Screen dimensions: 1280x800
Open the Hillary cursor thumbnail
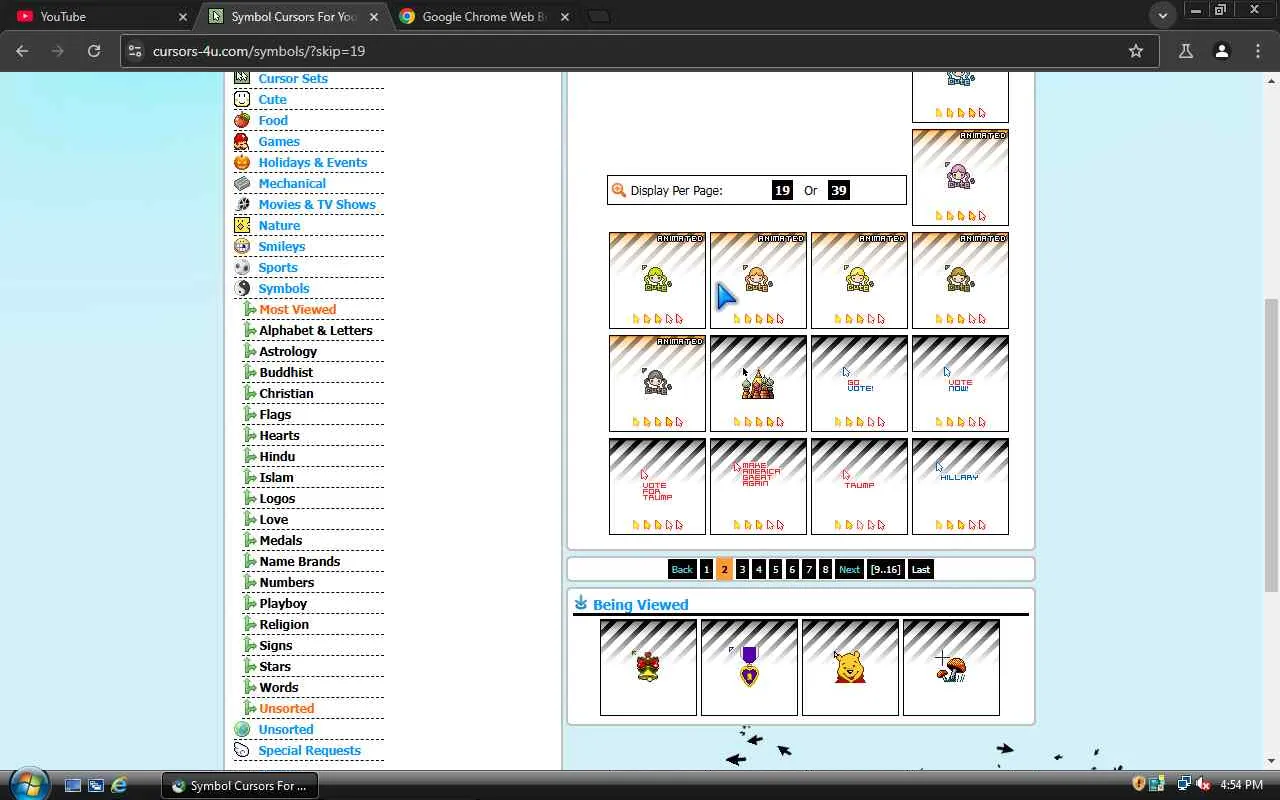point(960,486)
